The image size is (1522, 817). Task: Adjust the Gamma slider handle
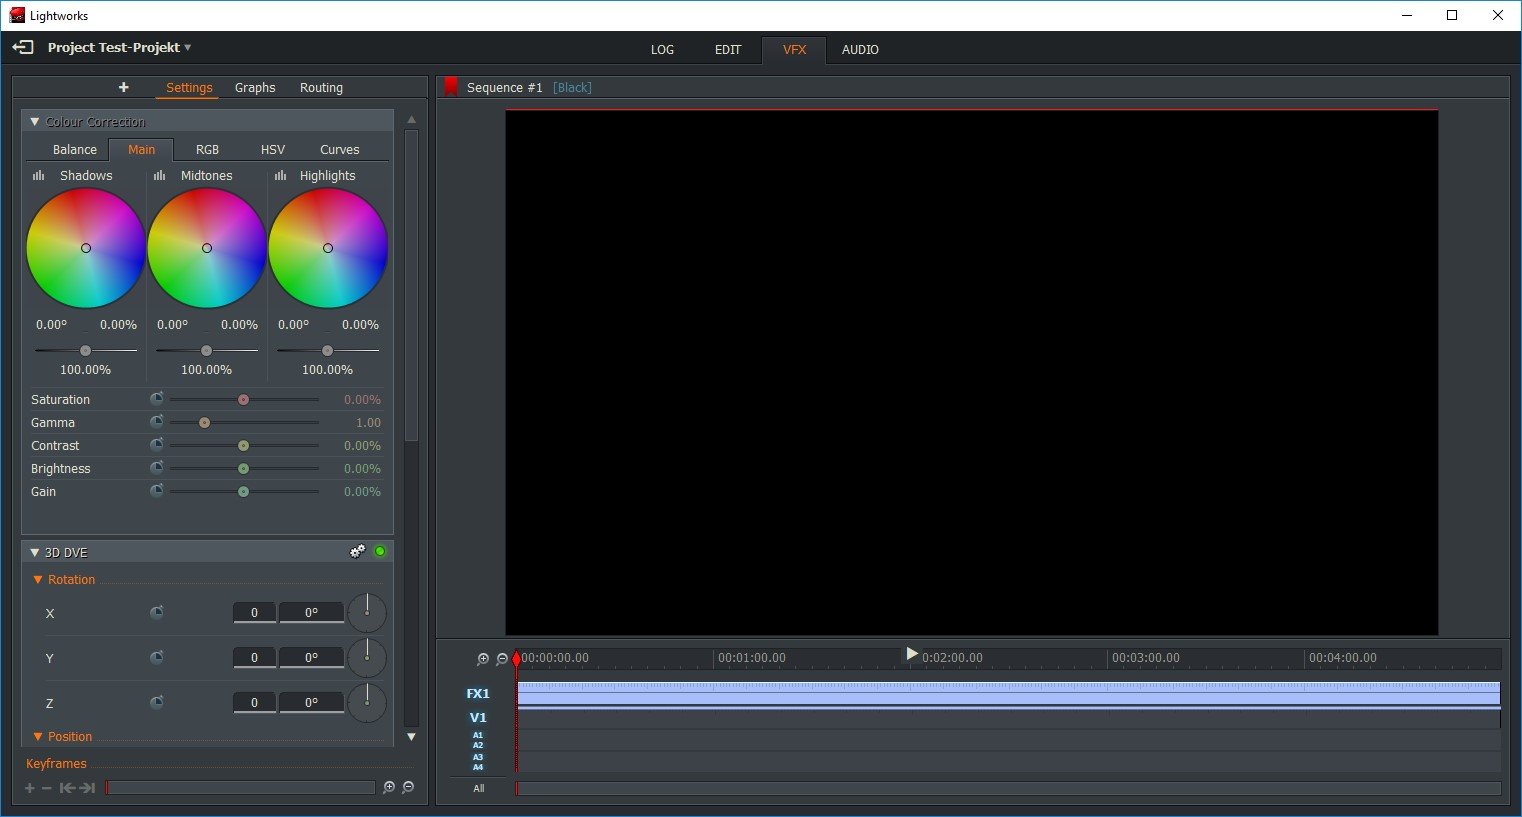(204, 423)
